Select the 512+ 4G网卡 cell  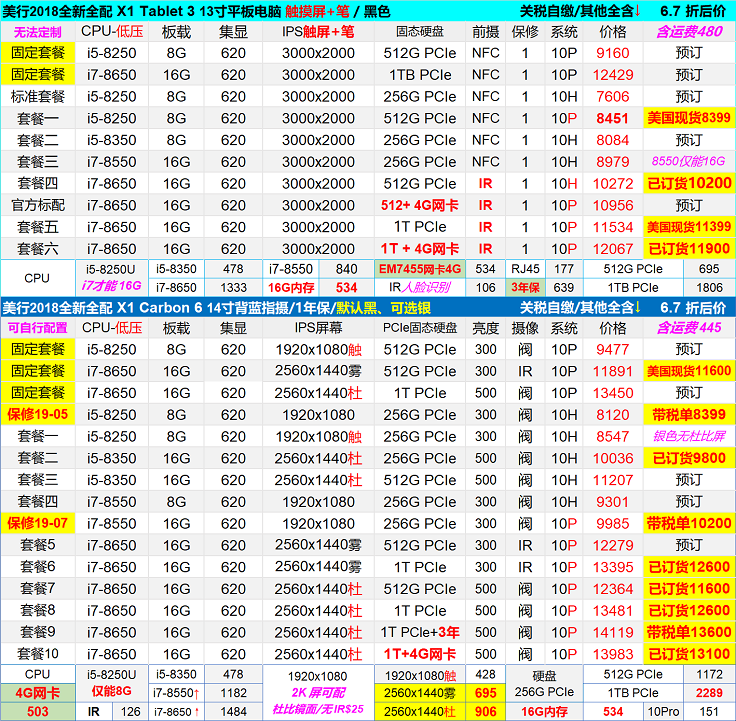[420, 205]
